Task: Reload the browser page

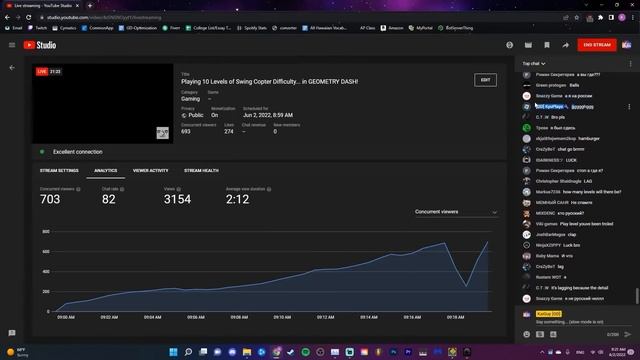Action: [29, 18]
